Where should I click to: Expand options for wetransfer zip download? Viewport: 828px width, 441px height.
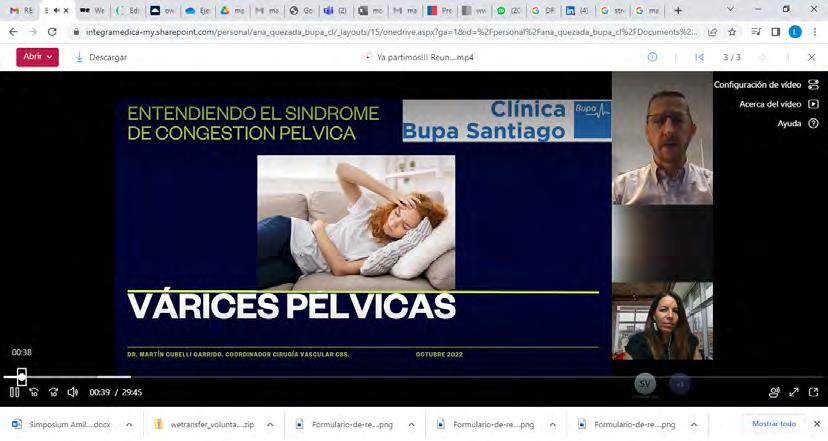[270, 425]
